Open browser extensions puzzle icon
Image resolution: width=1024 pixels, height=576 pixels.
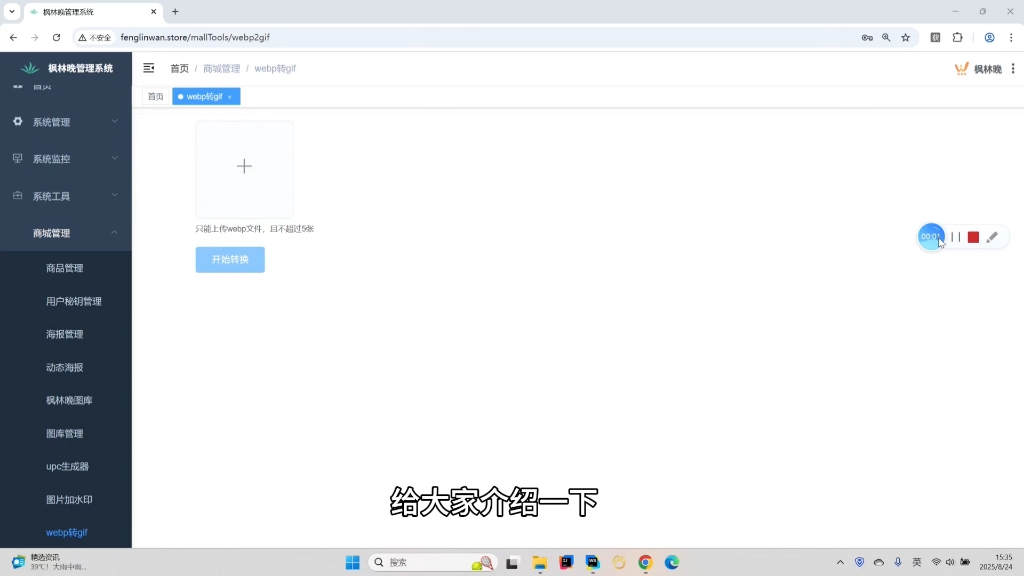pos(957,37)
